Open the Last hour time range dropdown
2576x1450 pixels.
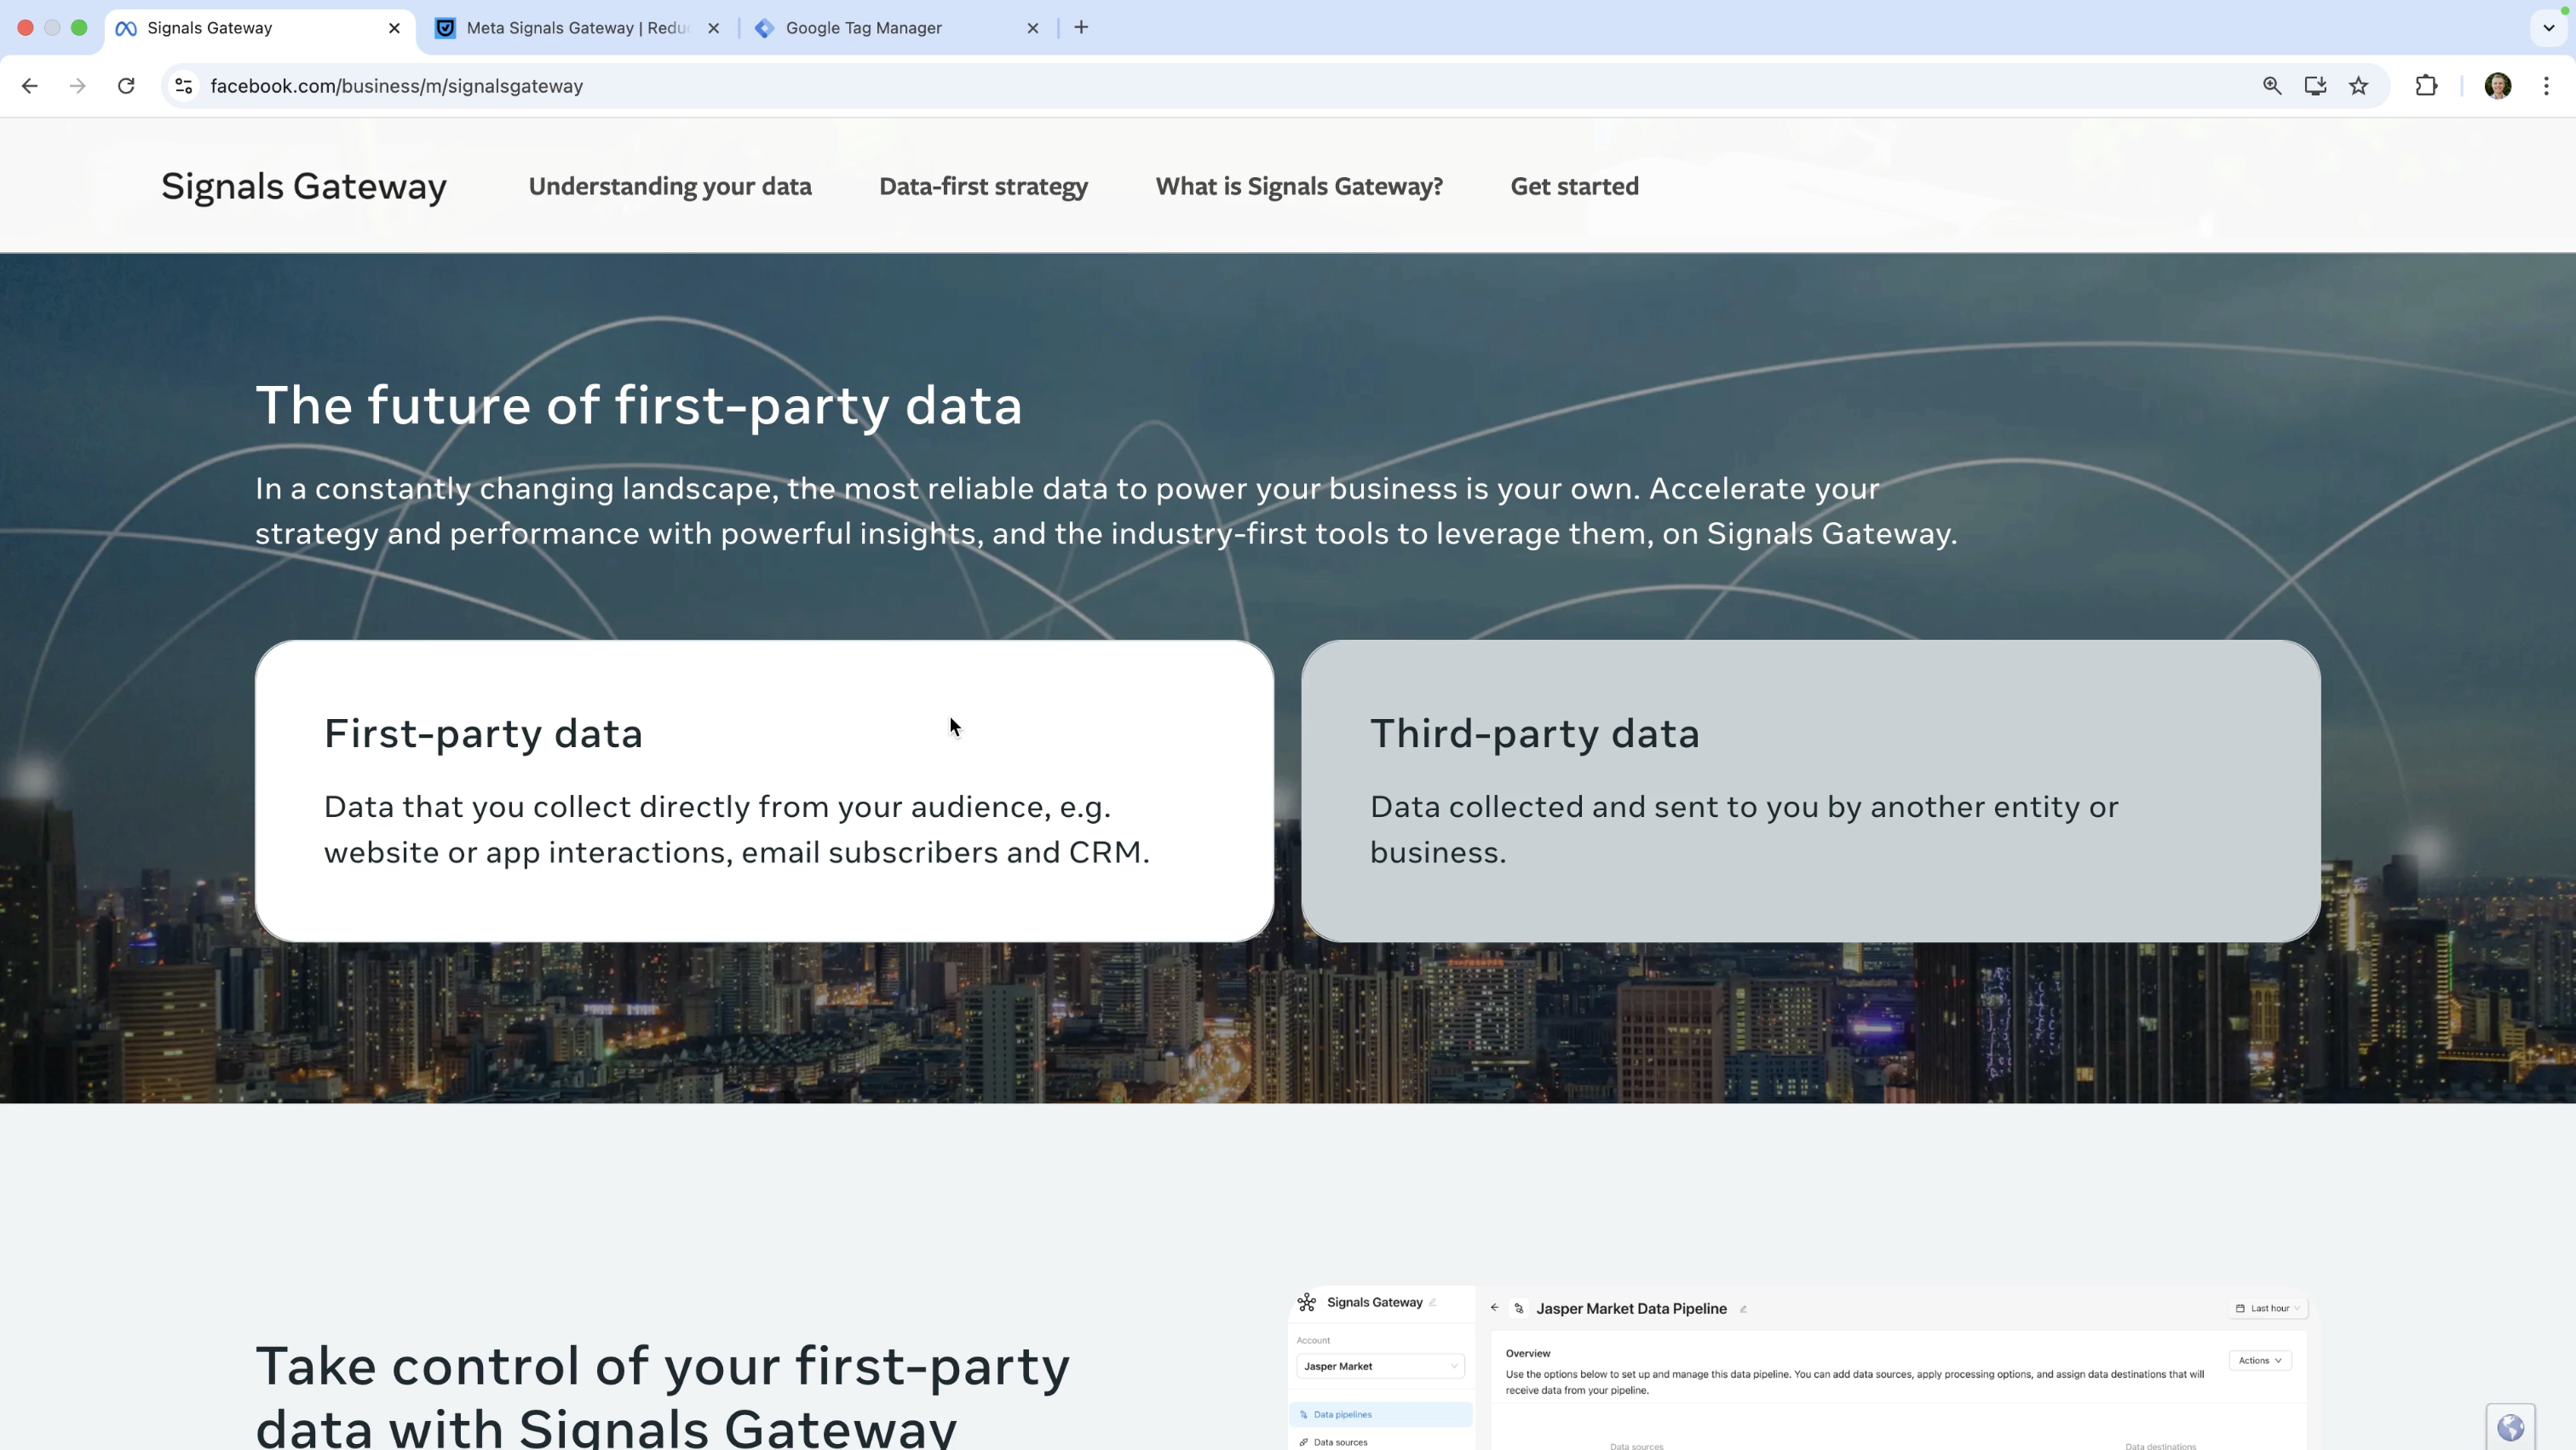pos(2267,1308)
